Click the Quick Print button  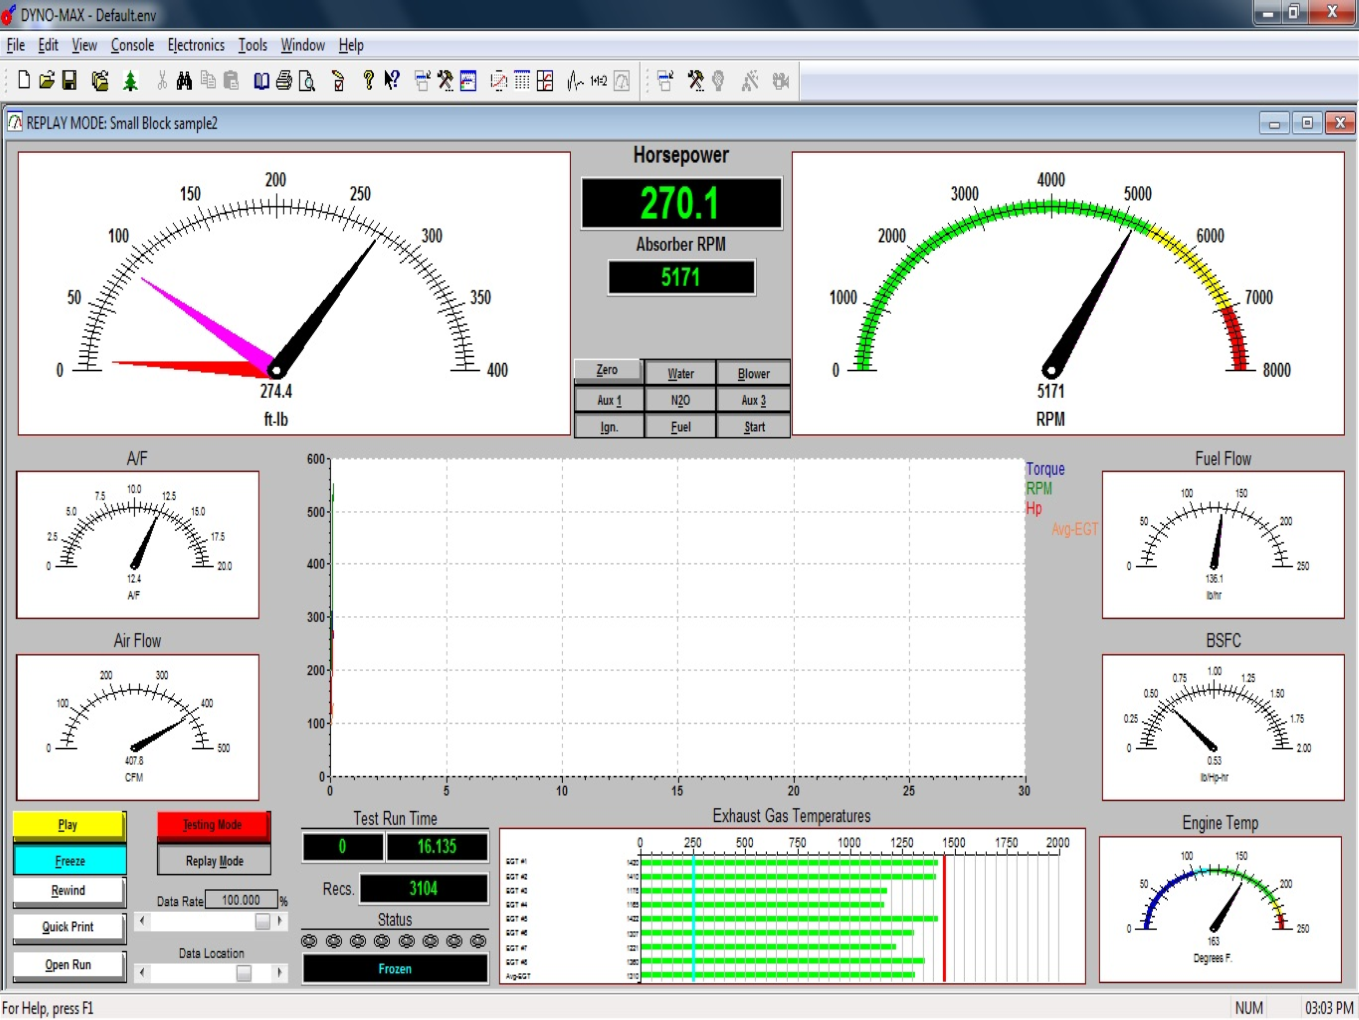pyautogui.click(x=69, y=927)
